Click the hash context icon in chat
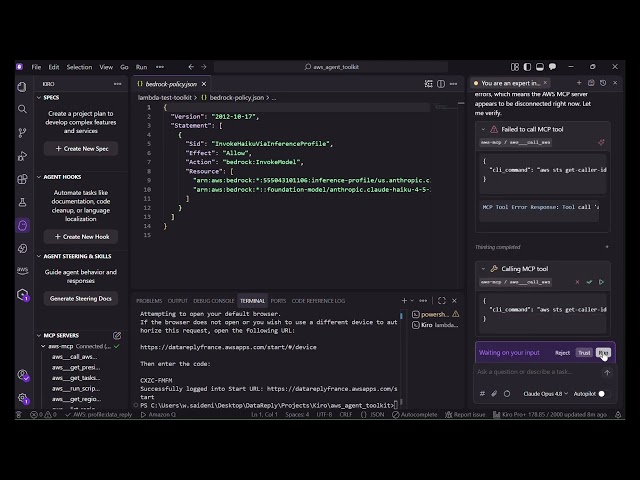Viewport: 640px width, 480px height. (x=482, y=394)
